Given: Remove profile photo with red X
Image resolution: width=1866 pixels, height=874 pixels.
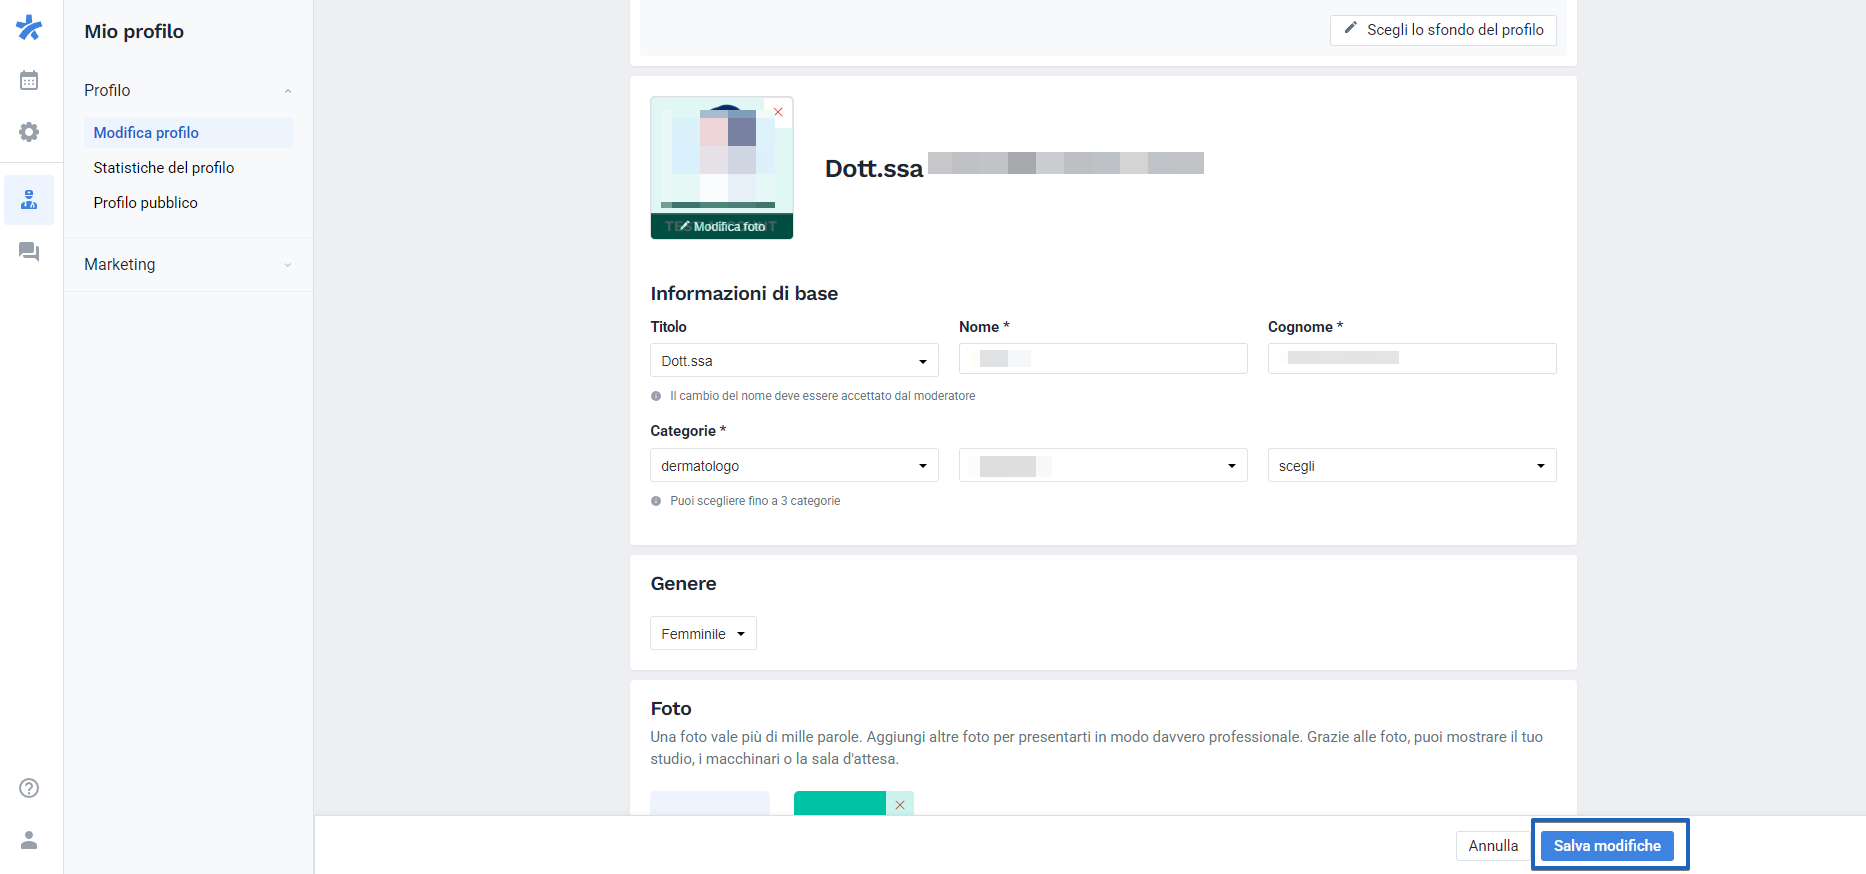Looking at the screenshot, I should pyautogui.click(x=778, y=112).
